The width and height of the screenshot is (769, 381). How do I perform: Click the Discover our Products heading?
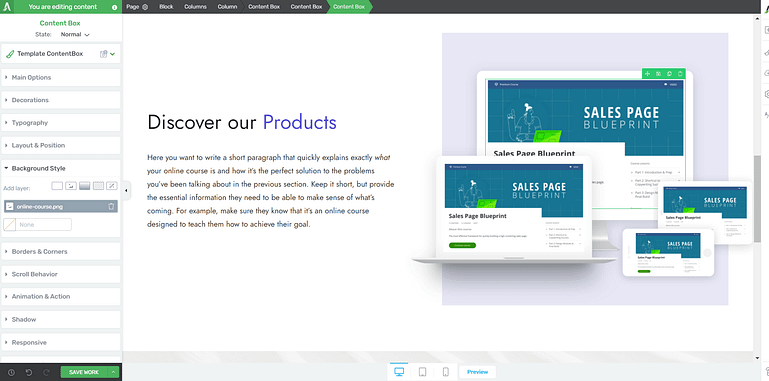(242, 122)
